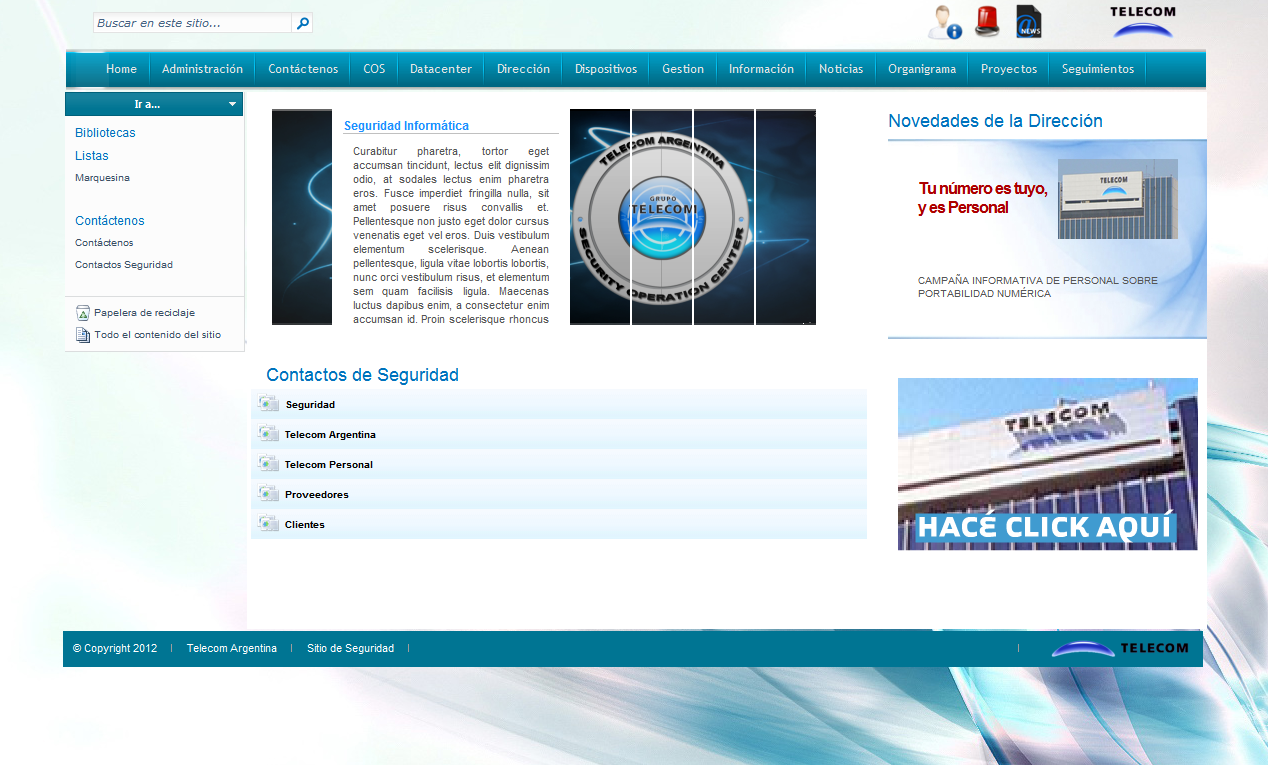The height and width of the screenshot is (765, 1268).
Task: Open Contactos Seguridad in the sidebar
Action: coord(124,265)
